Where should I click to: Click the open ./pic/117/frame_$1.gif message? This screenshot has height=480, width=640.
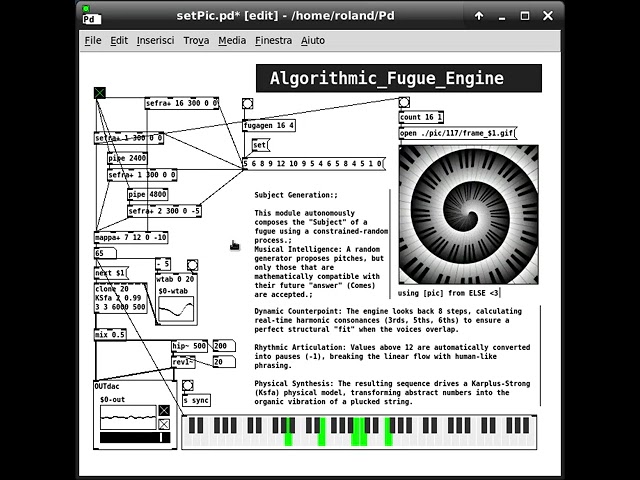tap(458, 133)
